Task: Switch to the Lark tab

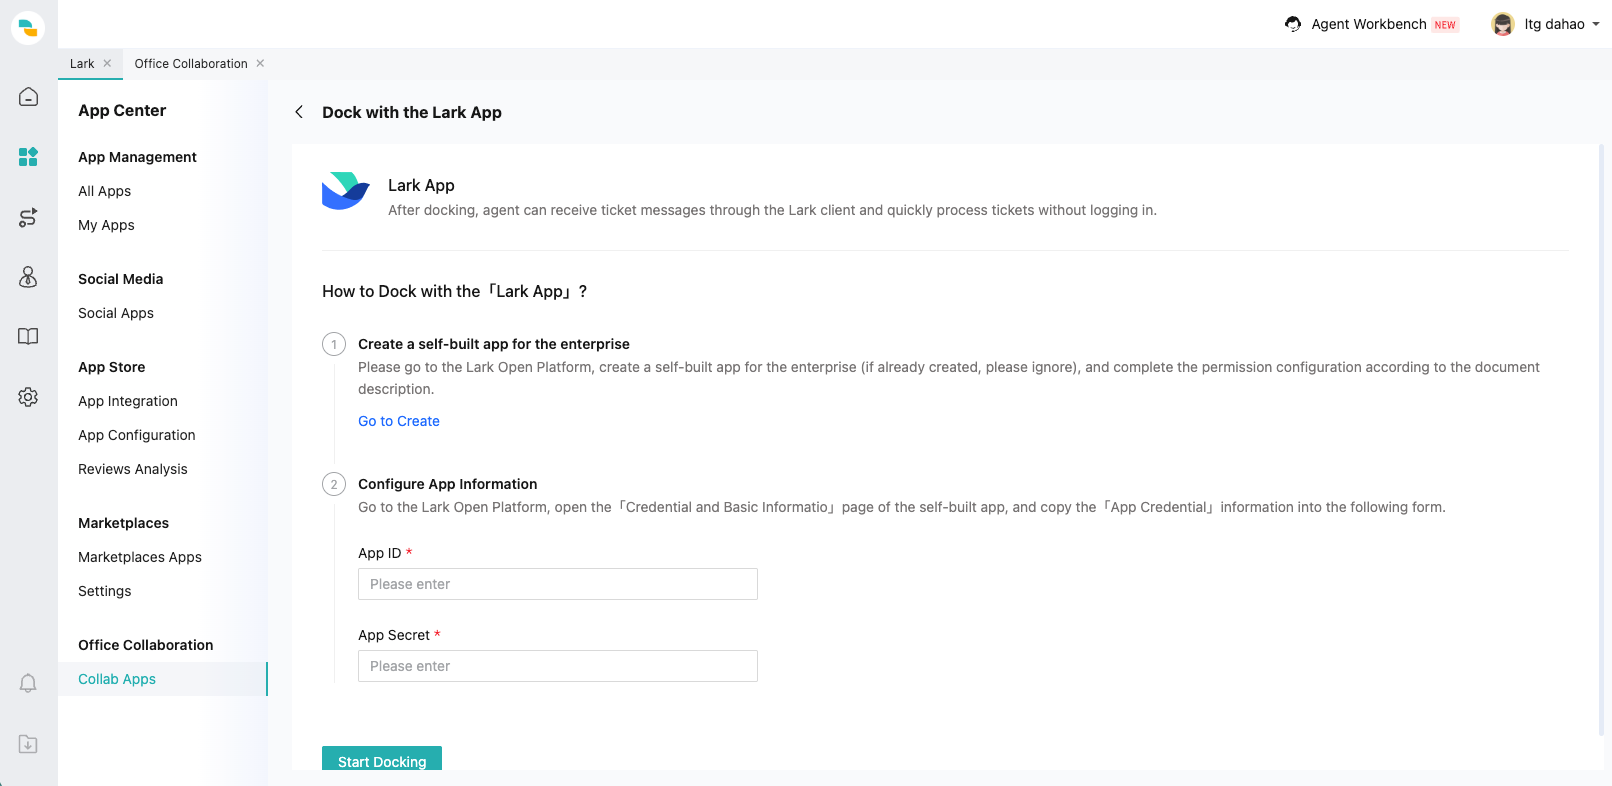Action: 82,64
